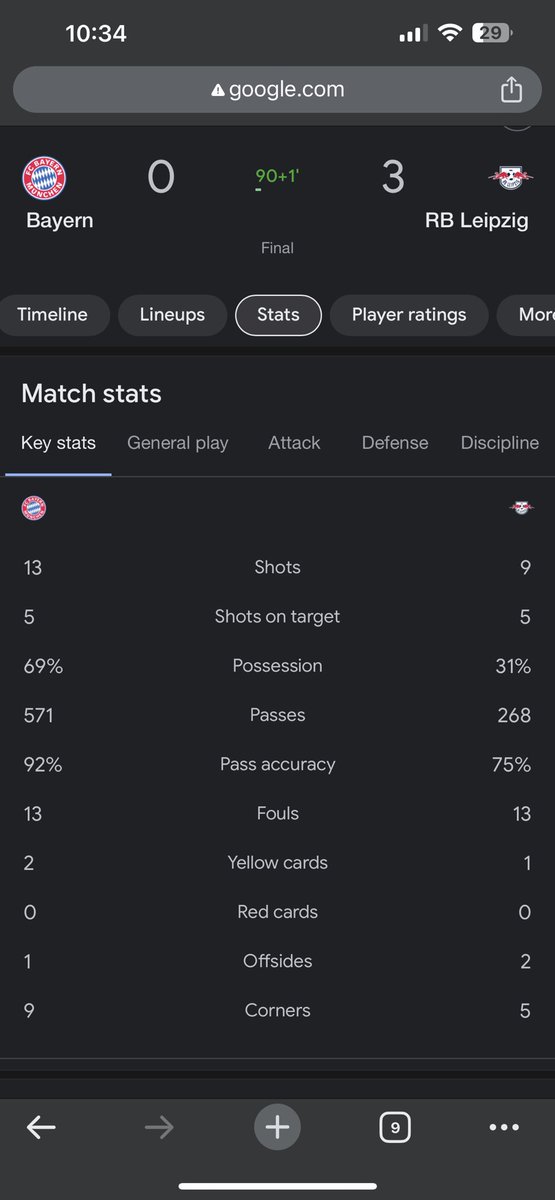Switch to Attack stats
Screen dimensions: 555x1200
click(x=294, y=443)
